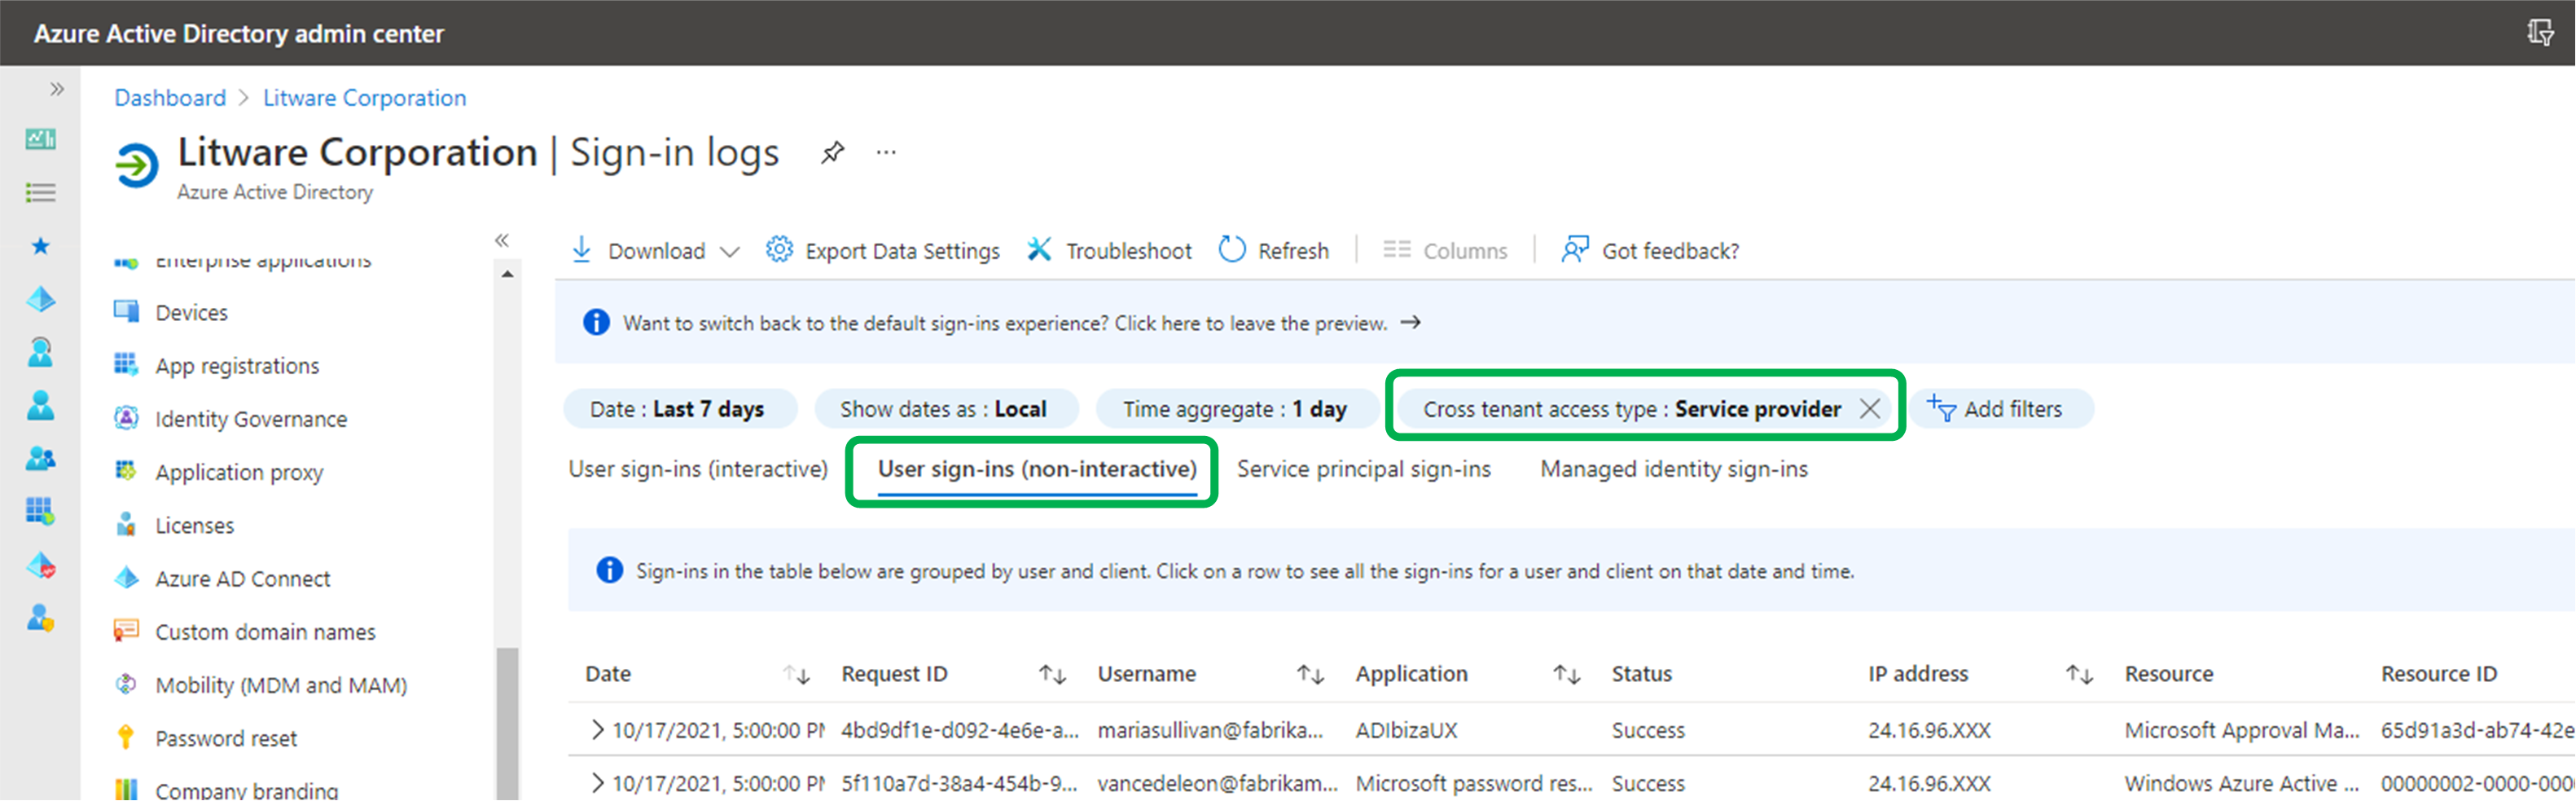Image resolution: width=2576 pixels, height=801 pixels.
Task: Expand the Download dropdown
Action: [731, 251]
